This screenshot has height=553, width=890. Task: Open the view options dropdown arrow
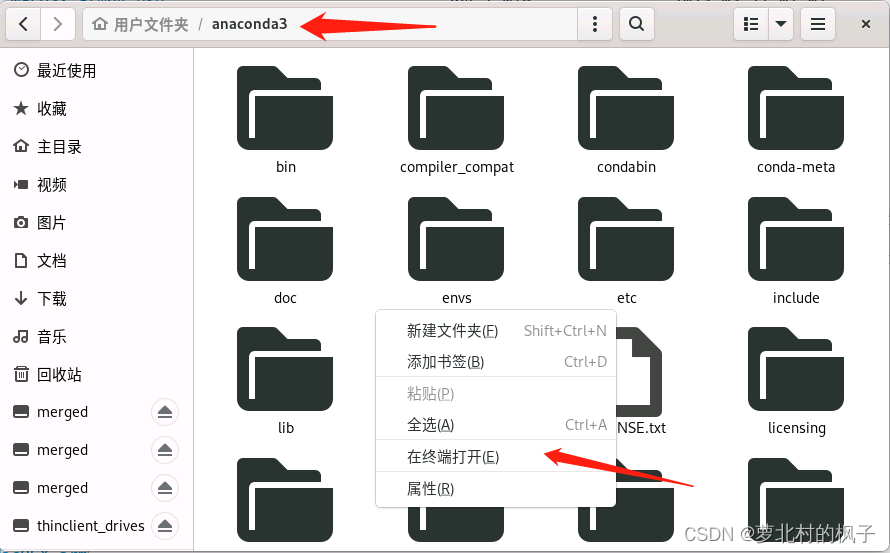pyautogui.click(x=781, y=24)
